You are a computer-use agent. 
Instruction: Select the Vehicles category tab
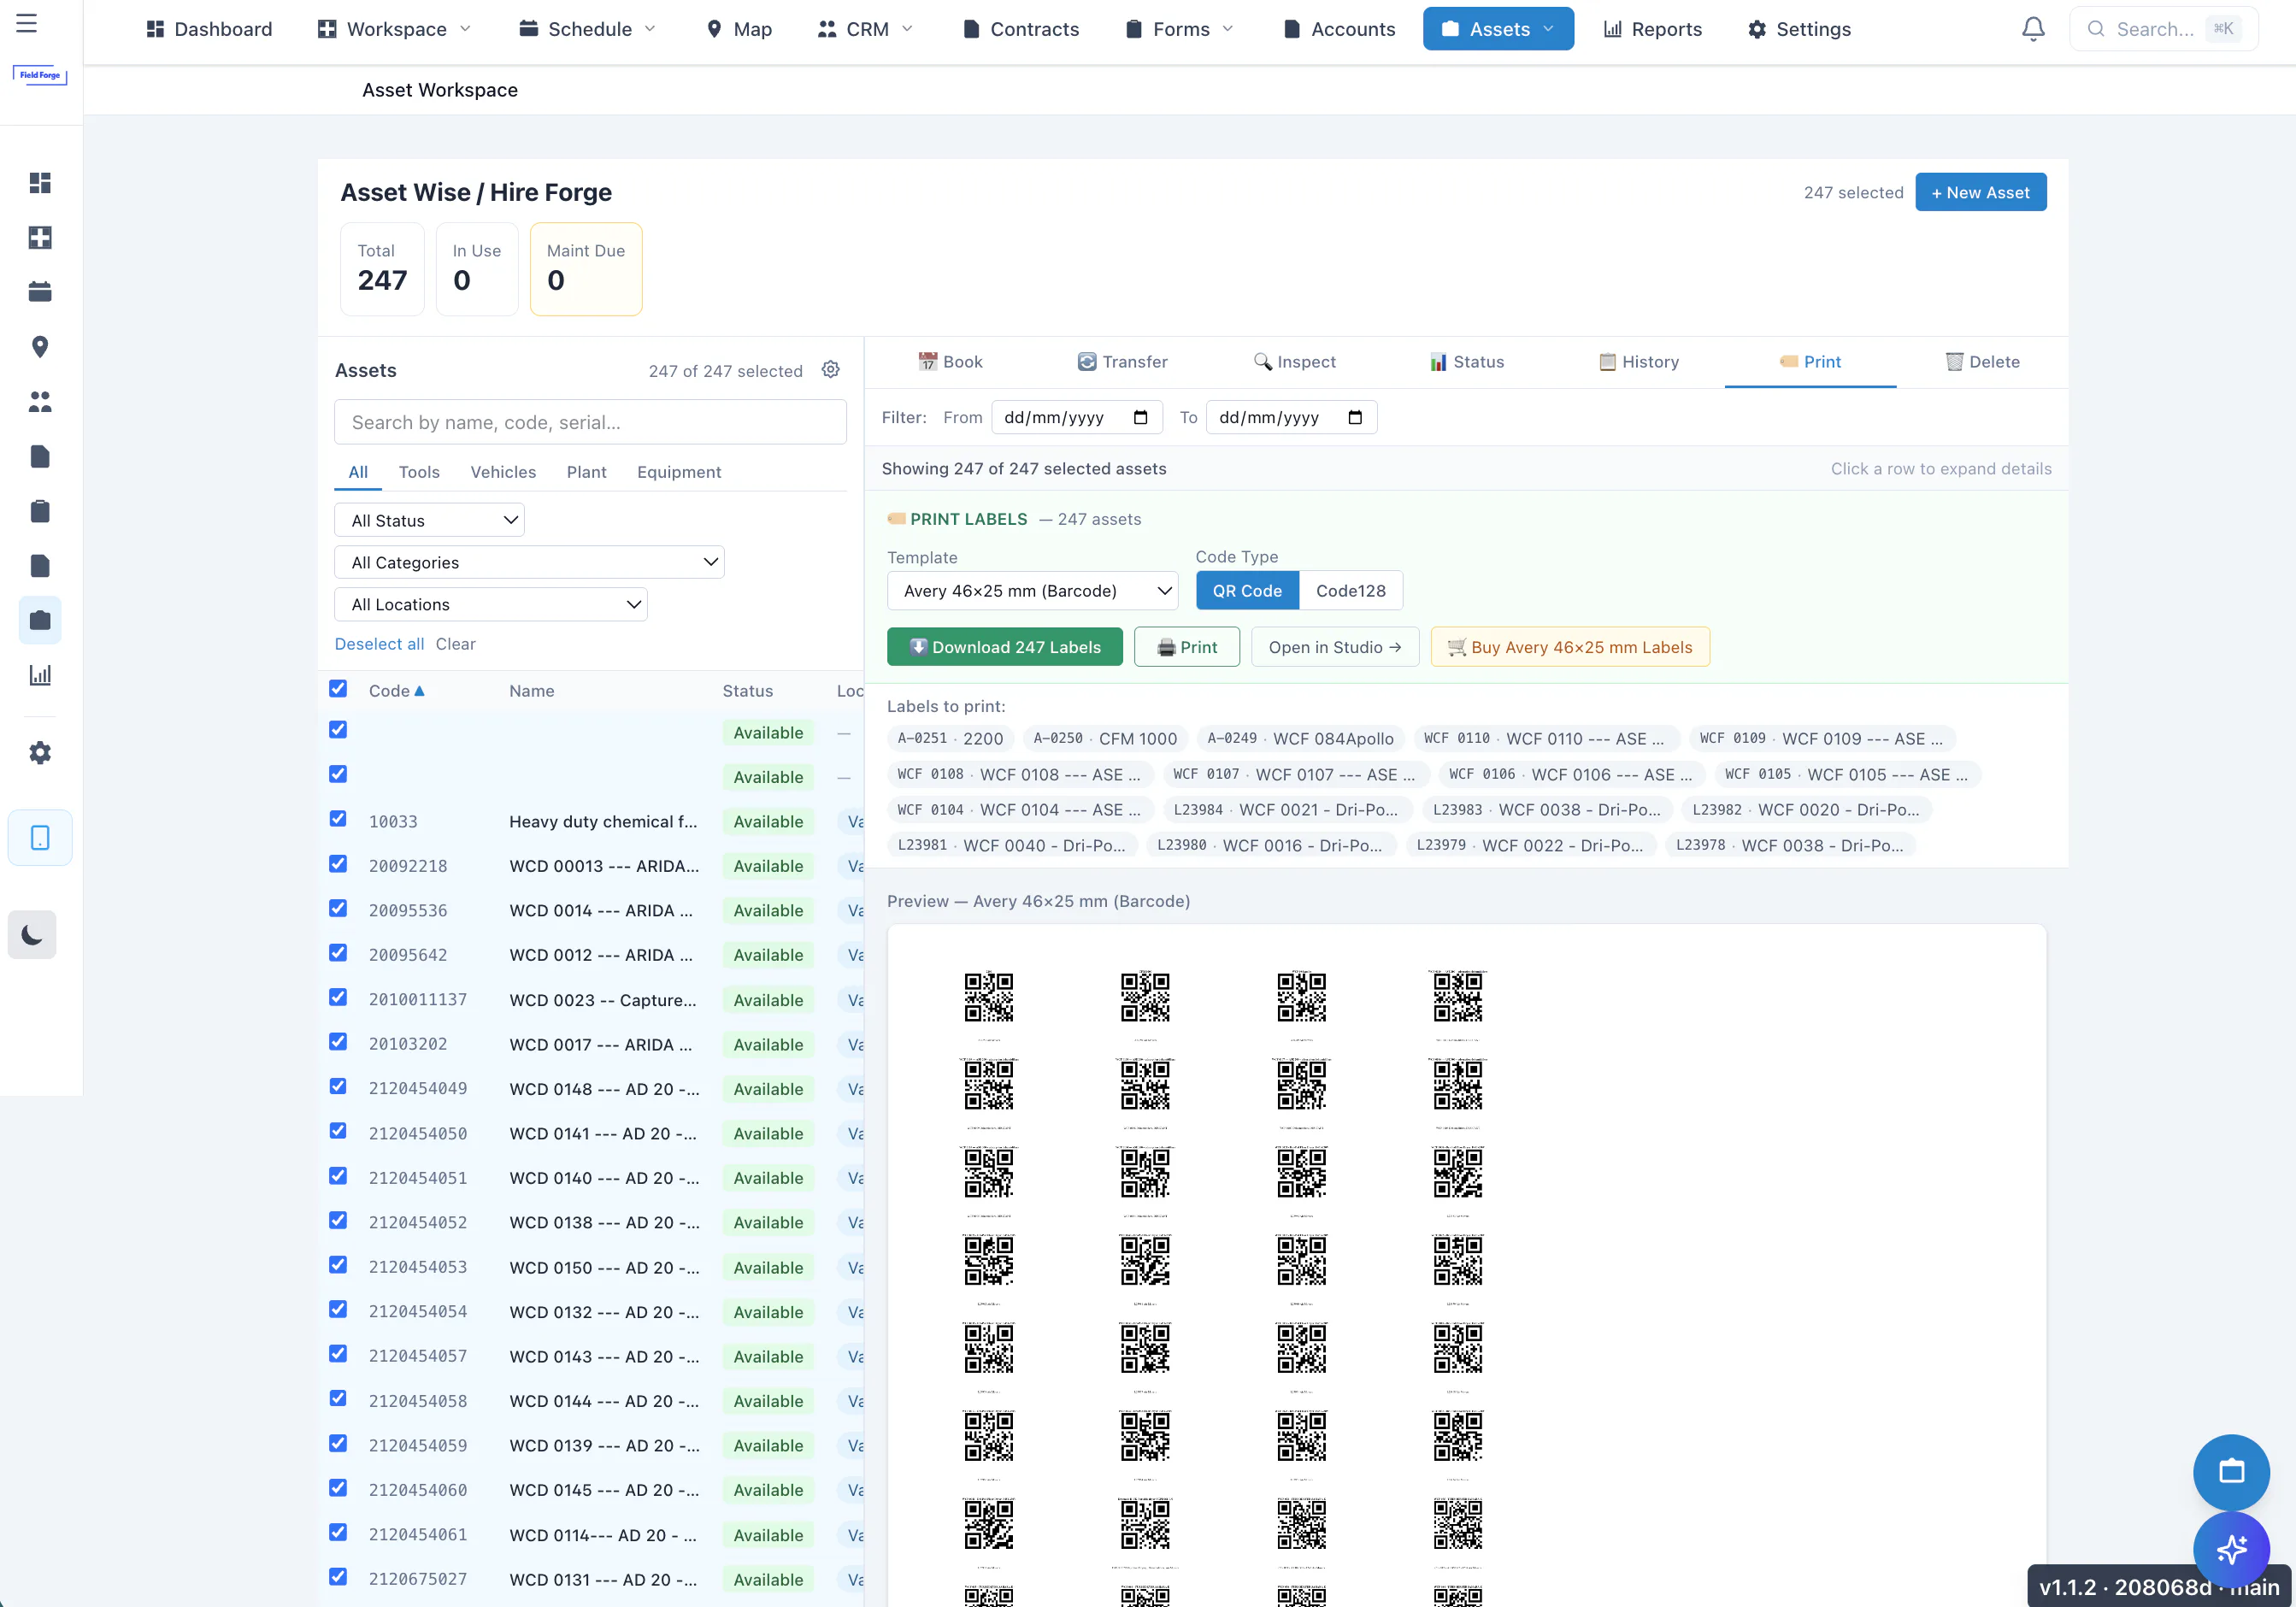pyautogui.click(x=503, y=472)
